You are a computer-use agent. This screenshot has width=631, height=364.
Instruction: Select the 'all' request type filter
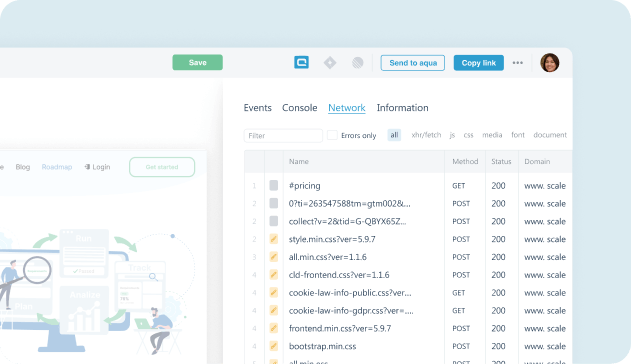(394, 135)
